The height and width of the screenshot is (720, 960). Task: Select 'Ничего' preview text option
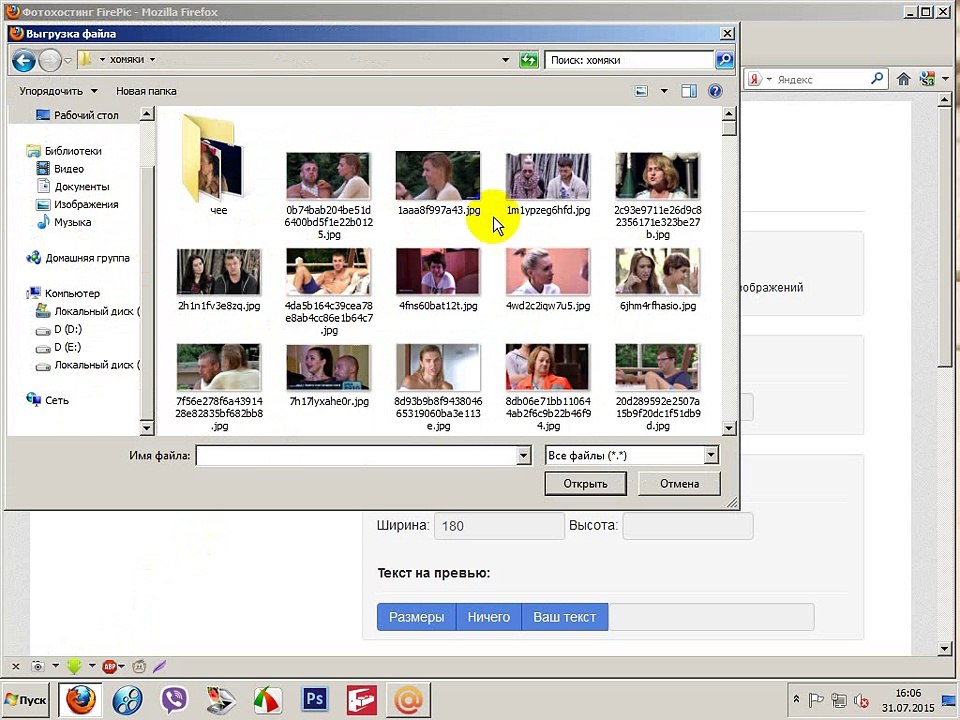point(489,617)
